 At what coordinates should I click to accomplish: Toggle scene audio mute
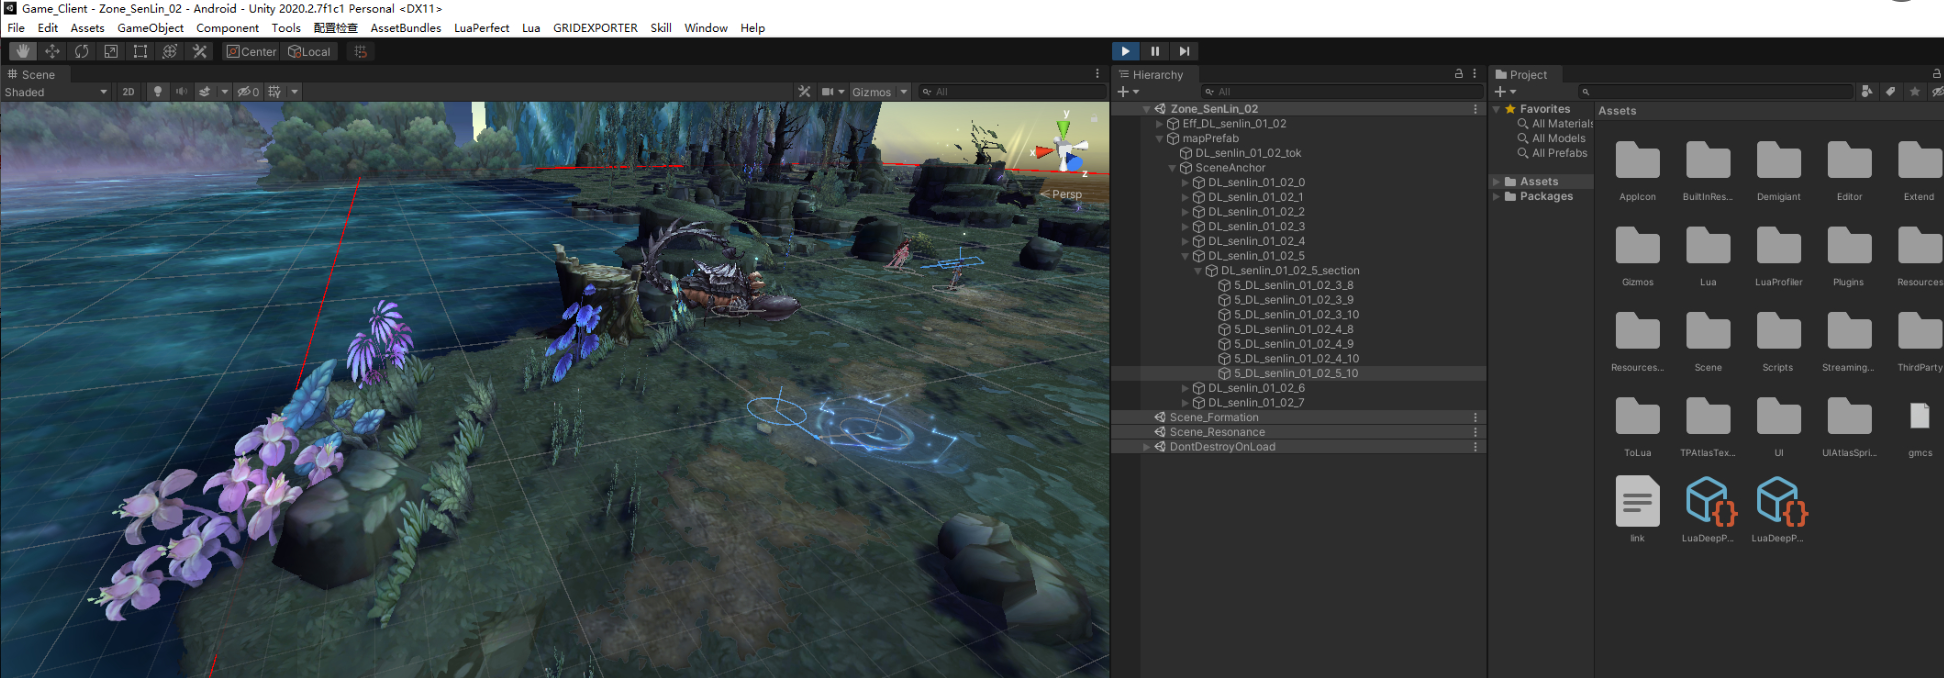point(181,92)
